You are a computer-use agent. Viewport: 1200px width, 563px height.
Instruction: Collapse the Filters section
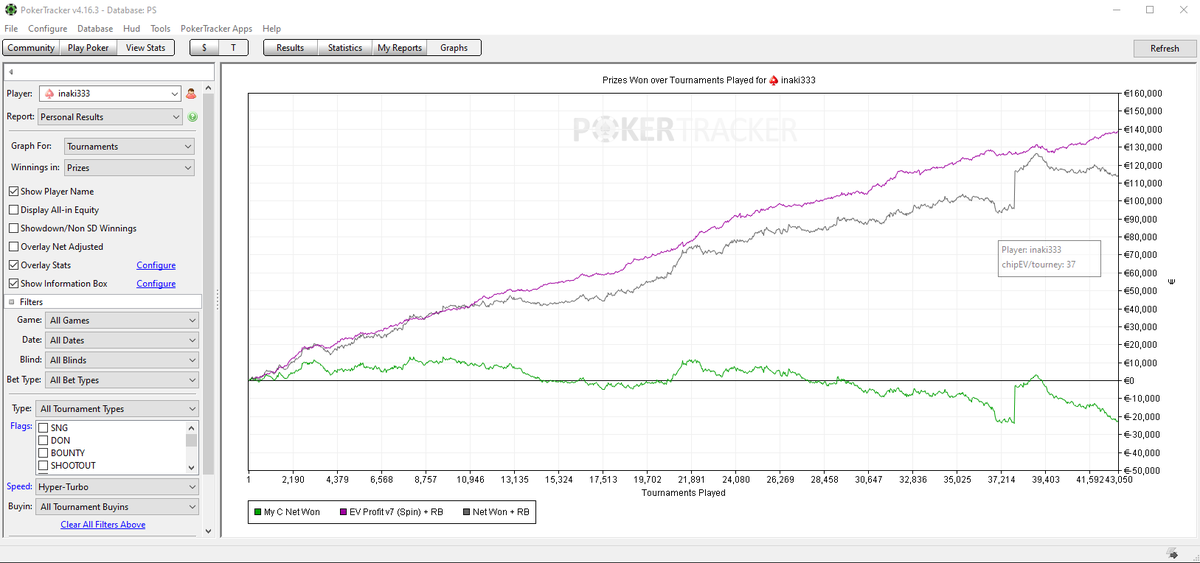[x=11, y=302]
